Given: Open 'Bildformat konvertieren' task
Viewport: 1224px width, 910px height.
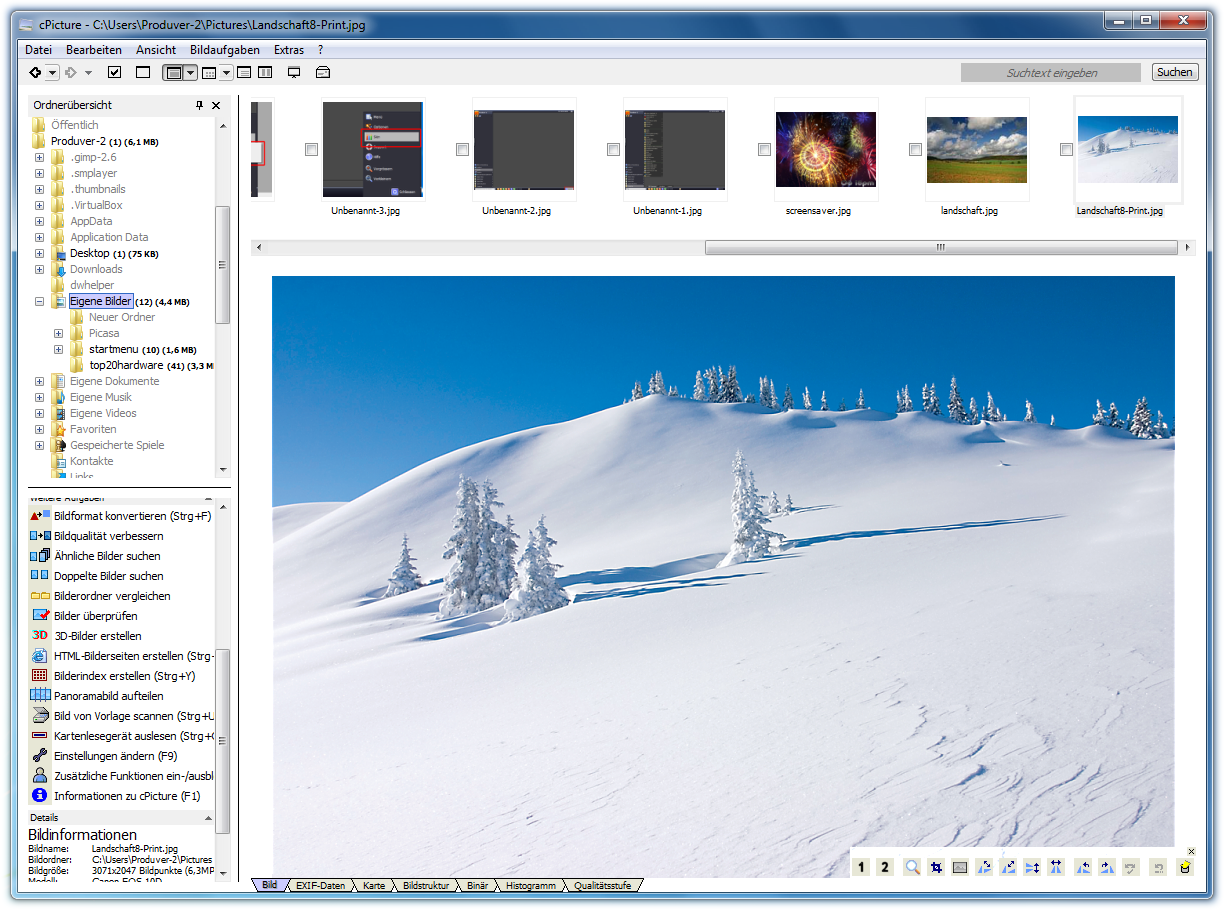Looking at the screenshot, I should (x=132, y=516).
